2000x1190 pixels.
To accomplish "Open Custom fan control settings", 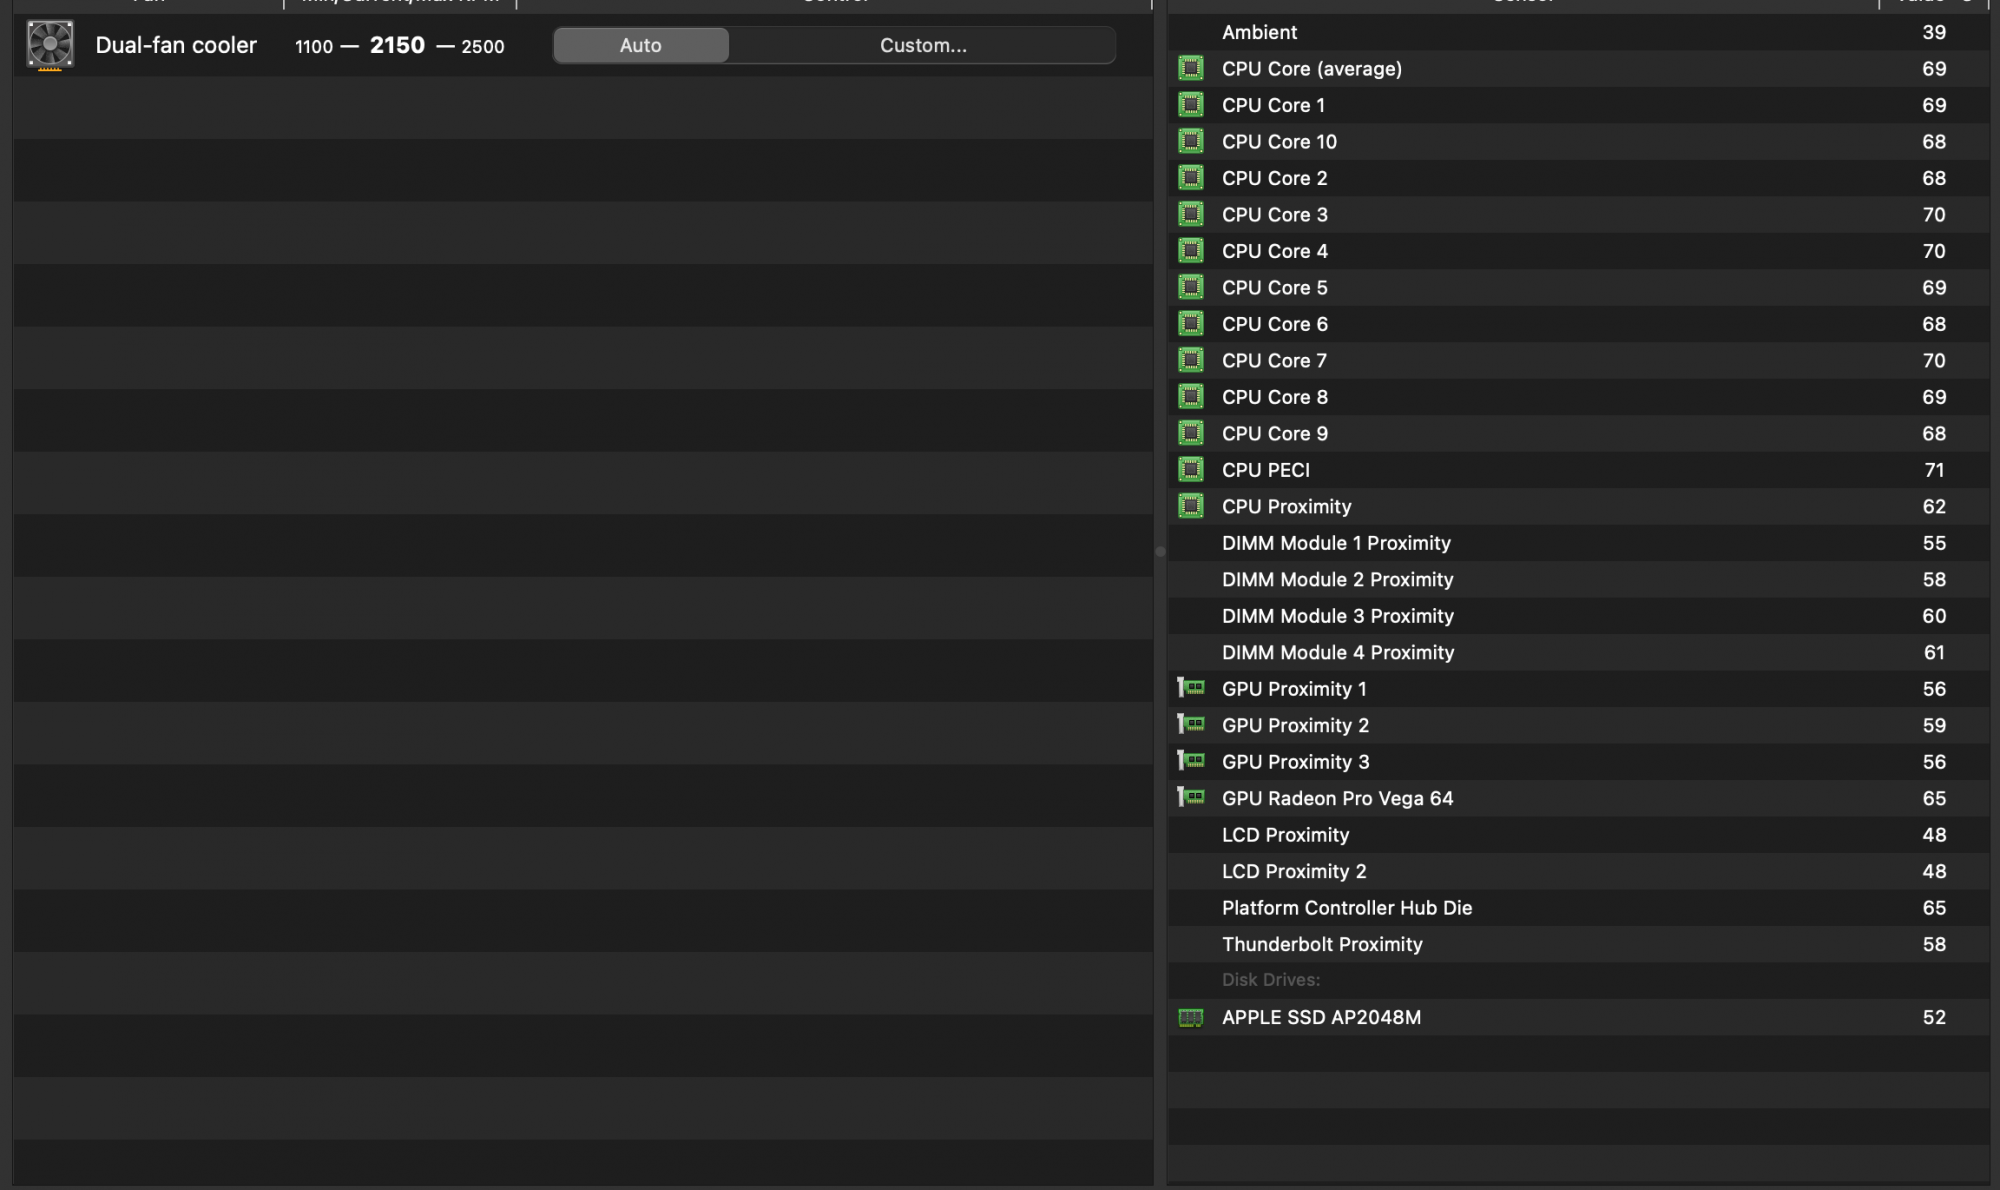I will [922, 45].
